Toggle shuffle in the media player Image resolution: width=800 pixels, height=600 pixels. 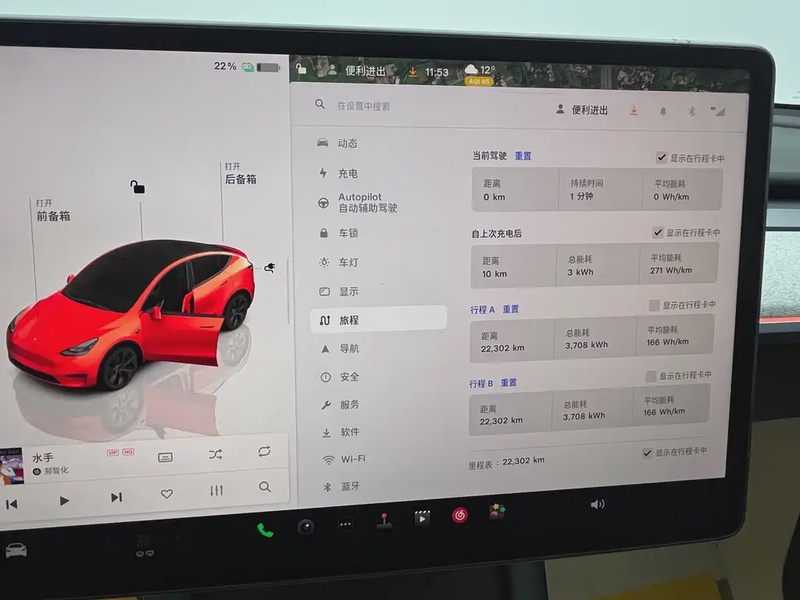(216, 454)
